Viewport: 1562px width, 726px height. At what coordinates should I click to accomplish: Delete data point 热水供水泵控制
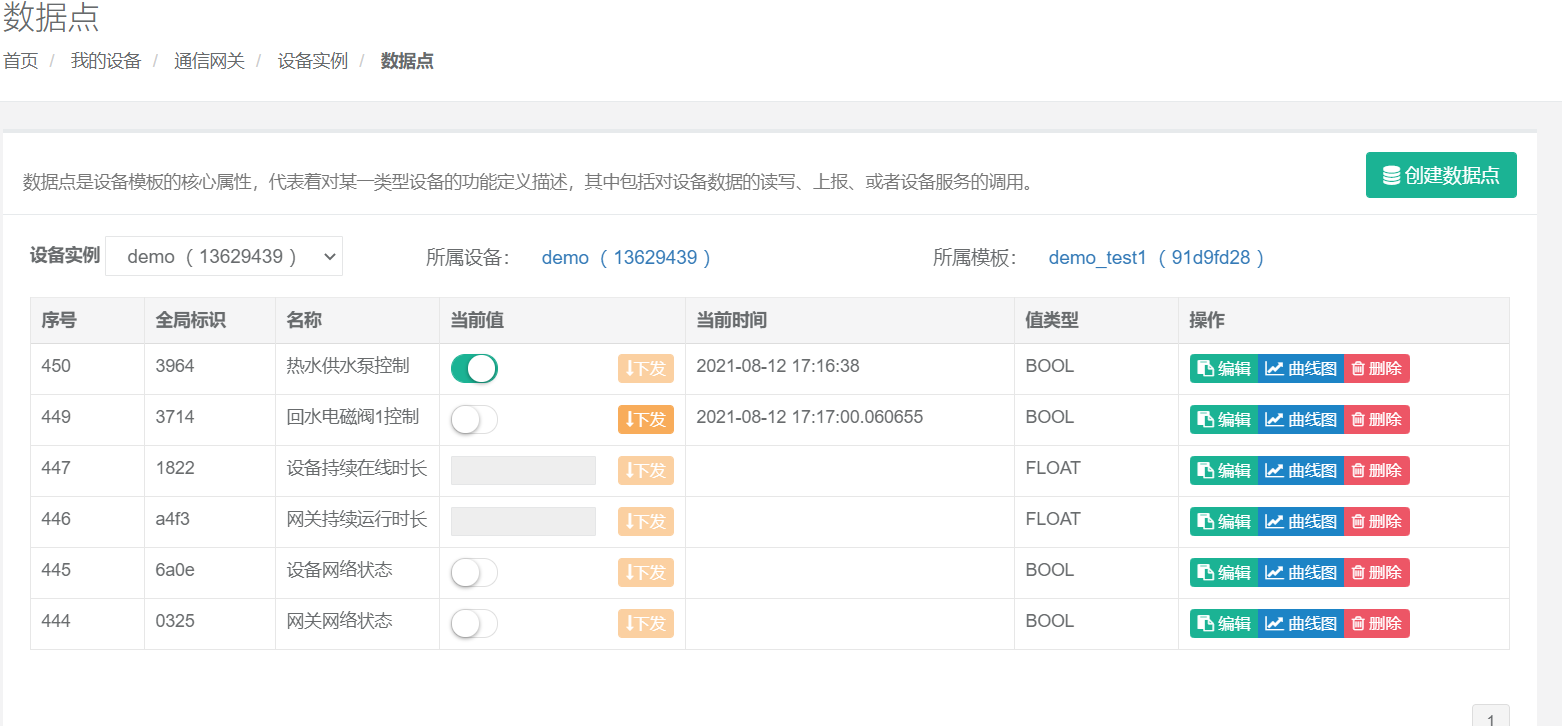[1377, 368]
